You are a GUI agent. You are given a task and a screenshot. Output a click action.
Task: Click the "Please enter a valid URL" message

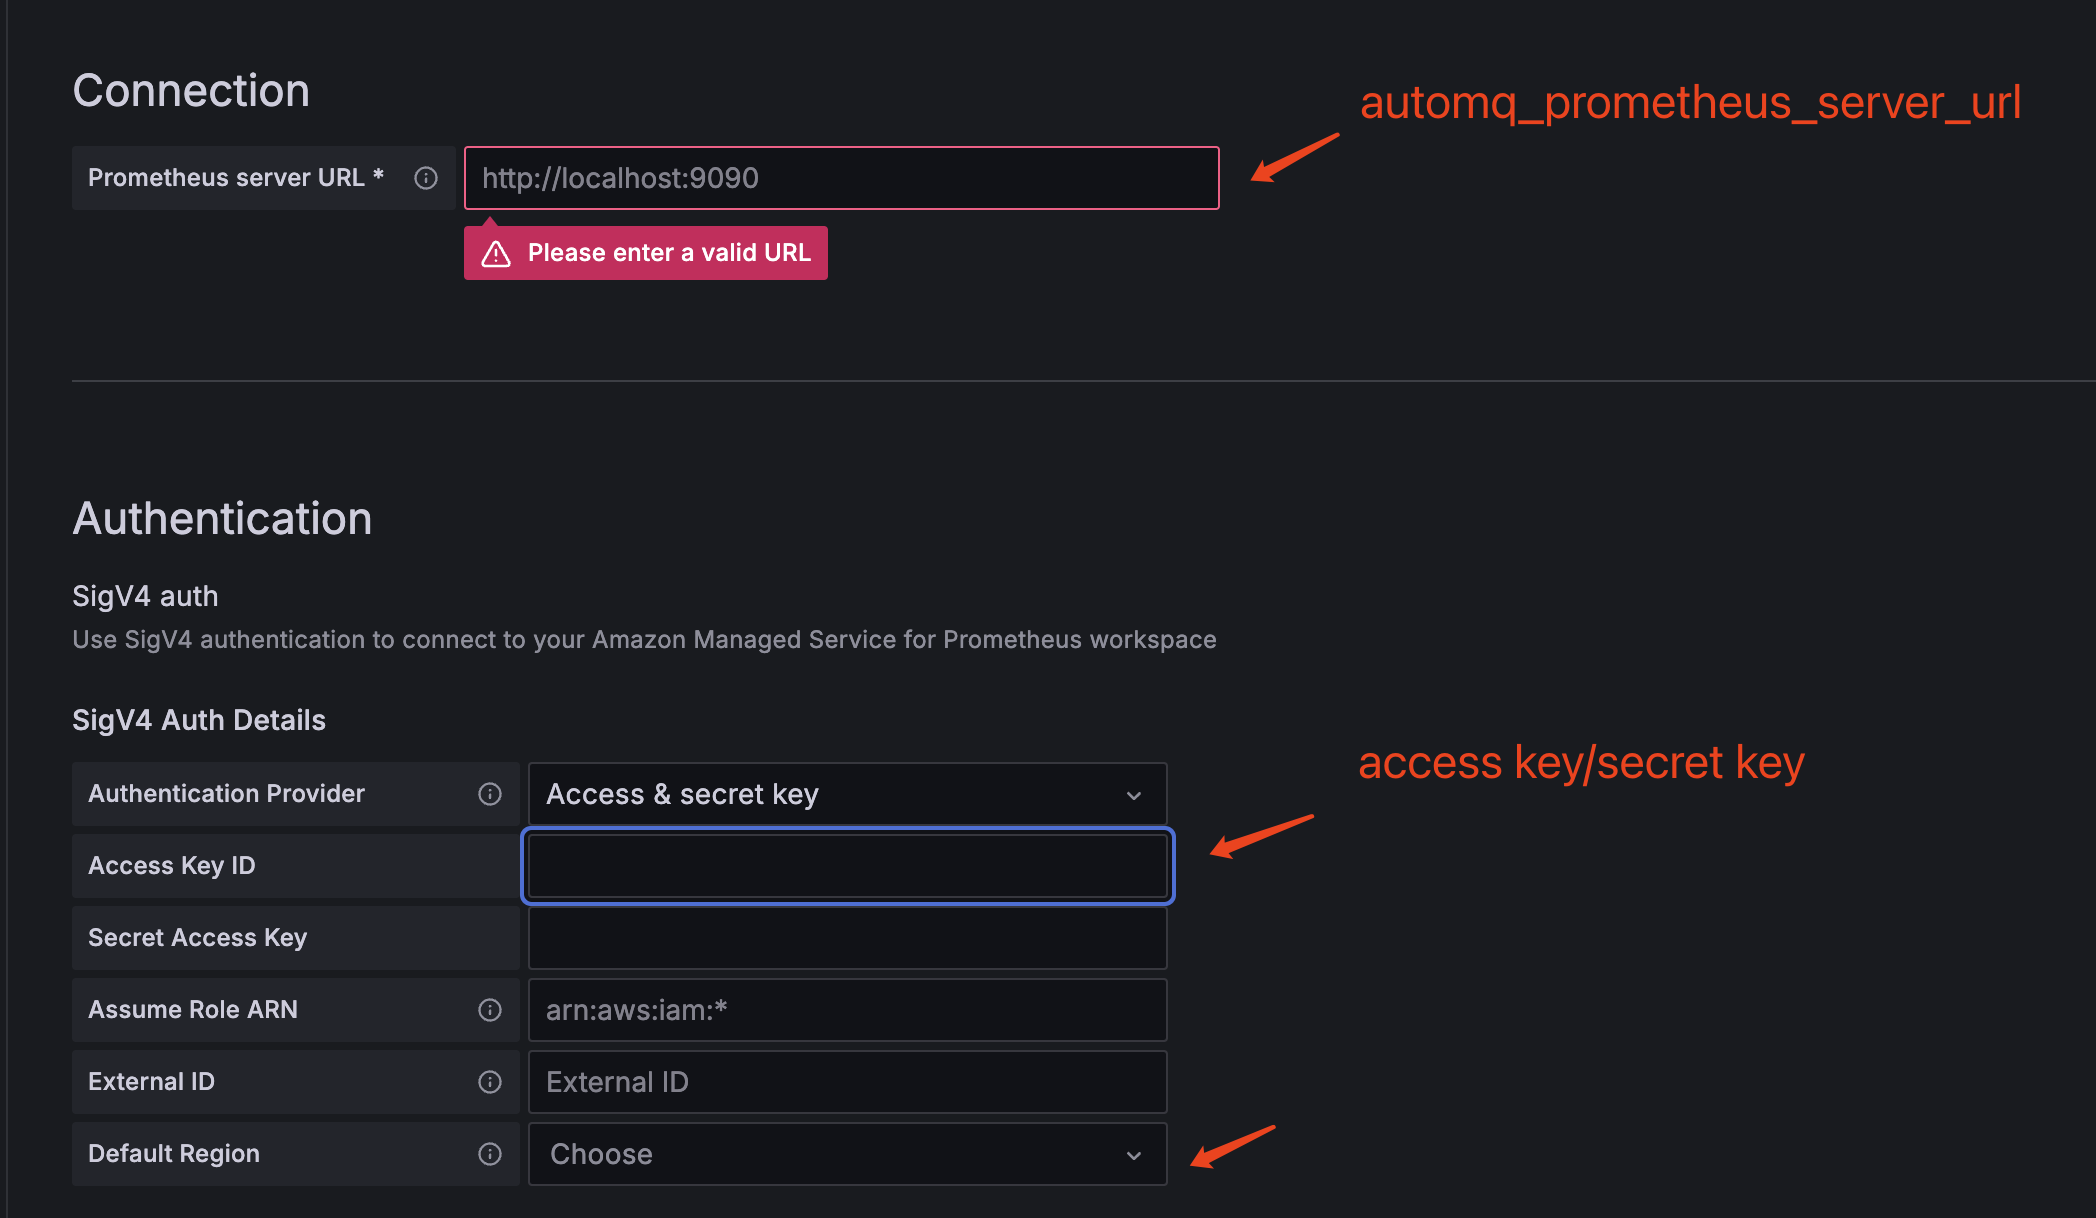point(669,253)
